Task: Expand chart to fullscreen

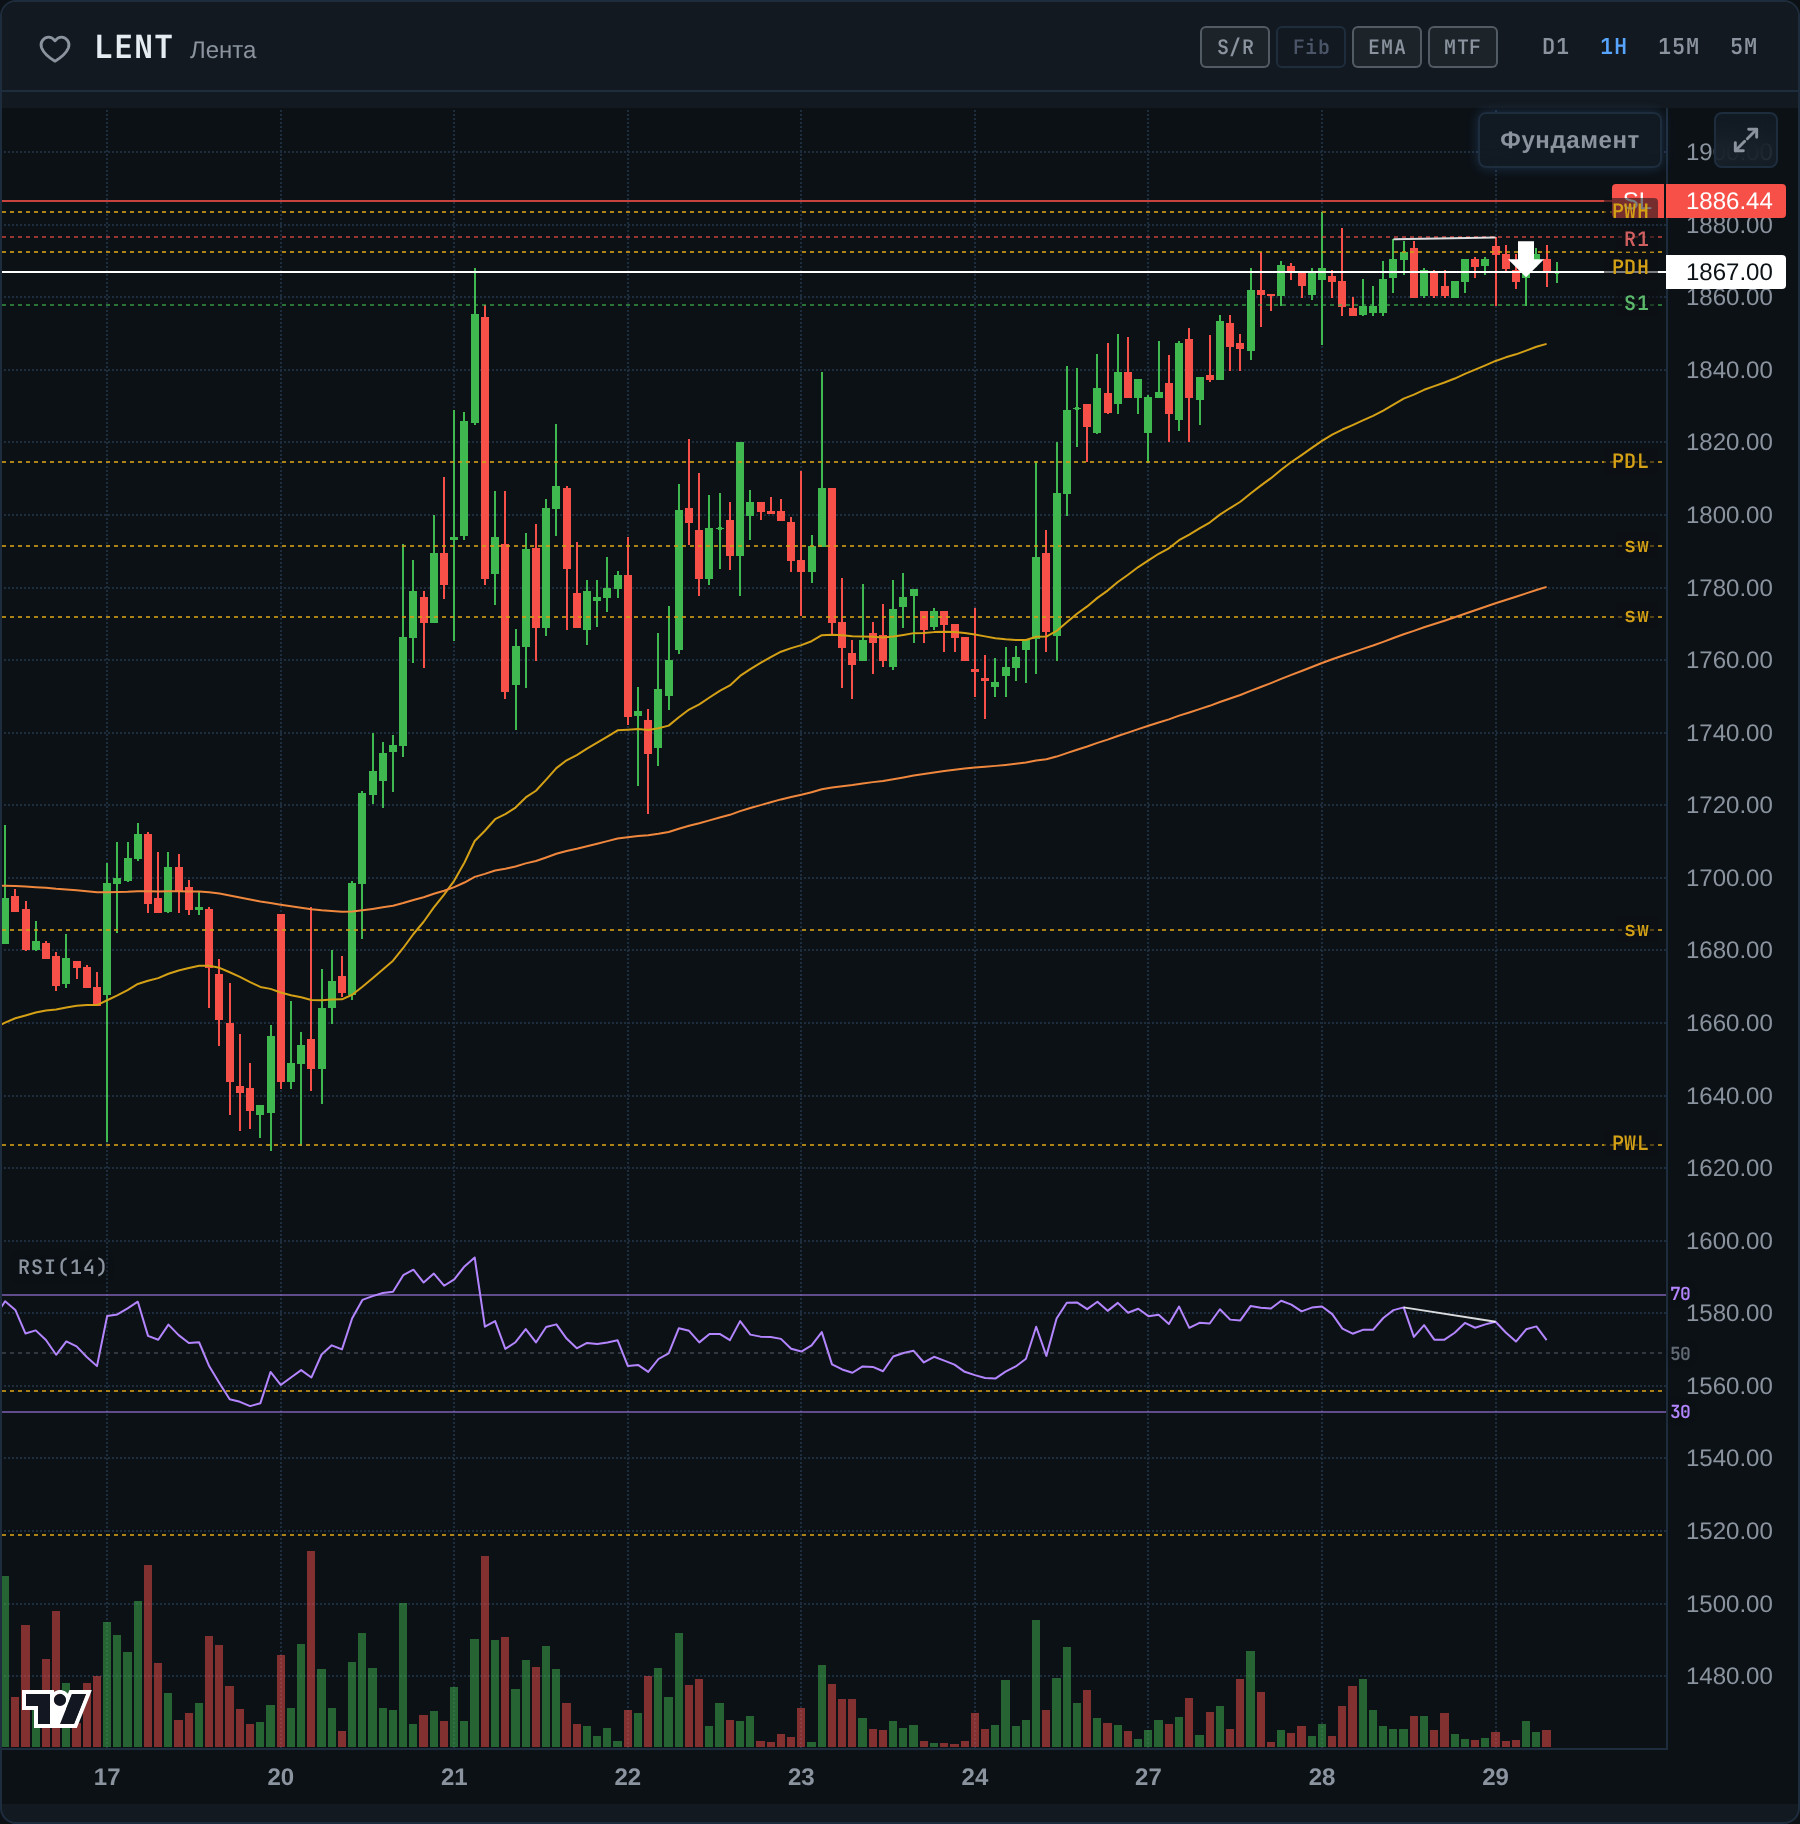Action: tap(1745, 140)
